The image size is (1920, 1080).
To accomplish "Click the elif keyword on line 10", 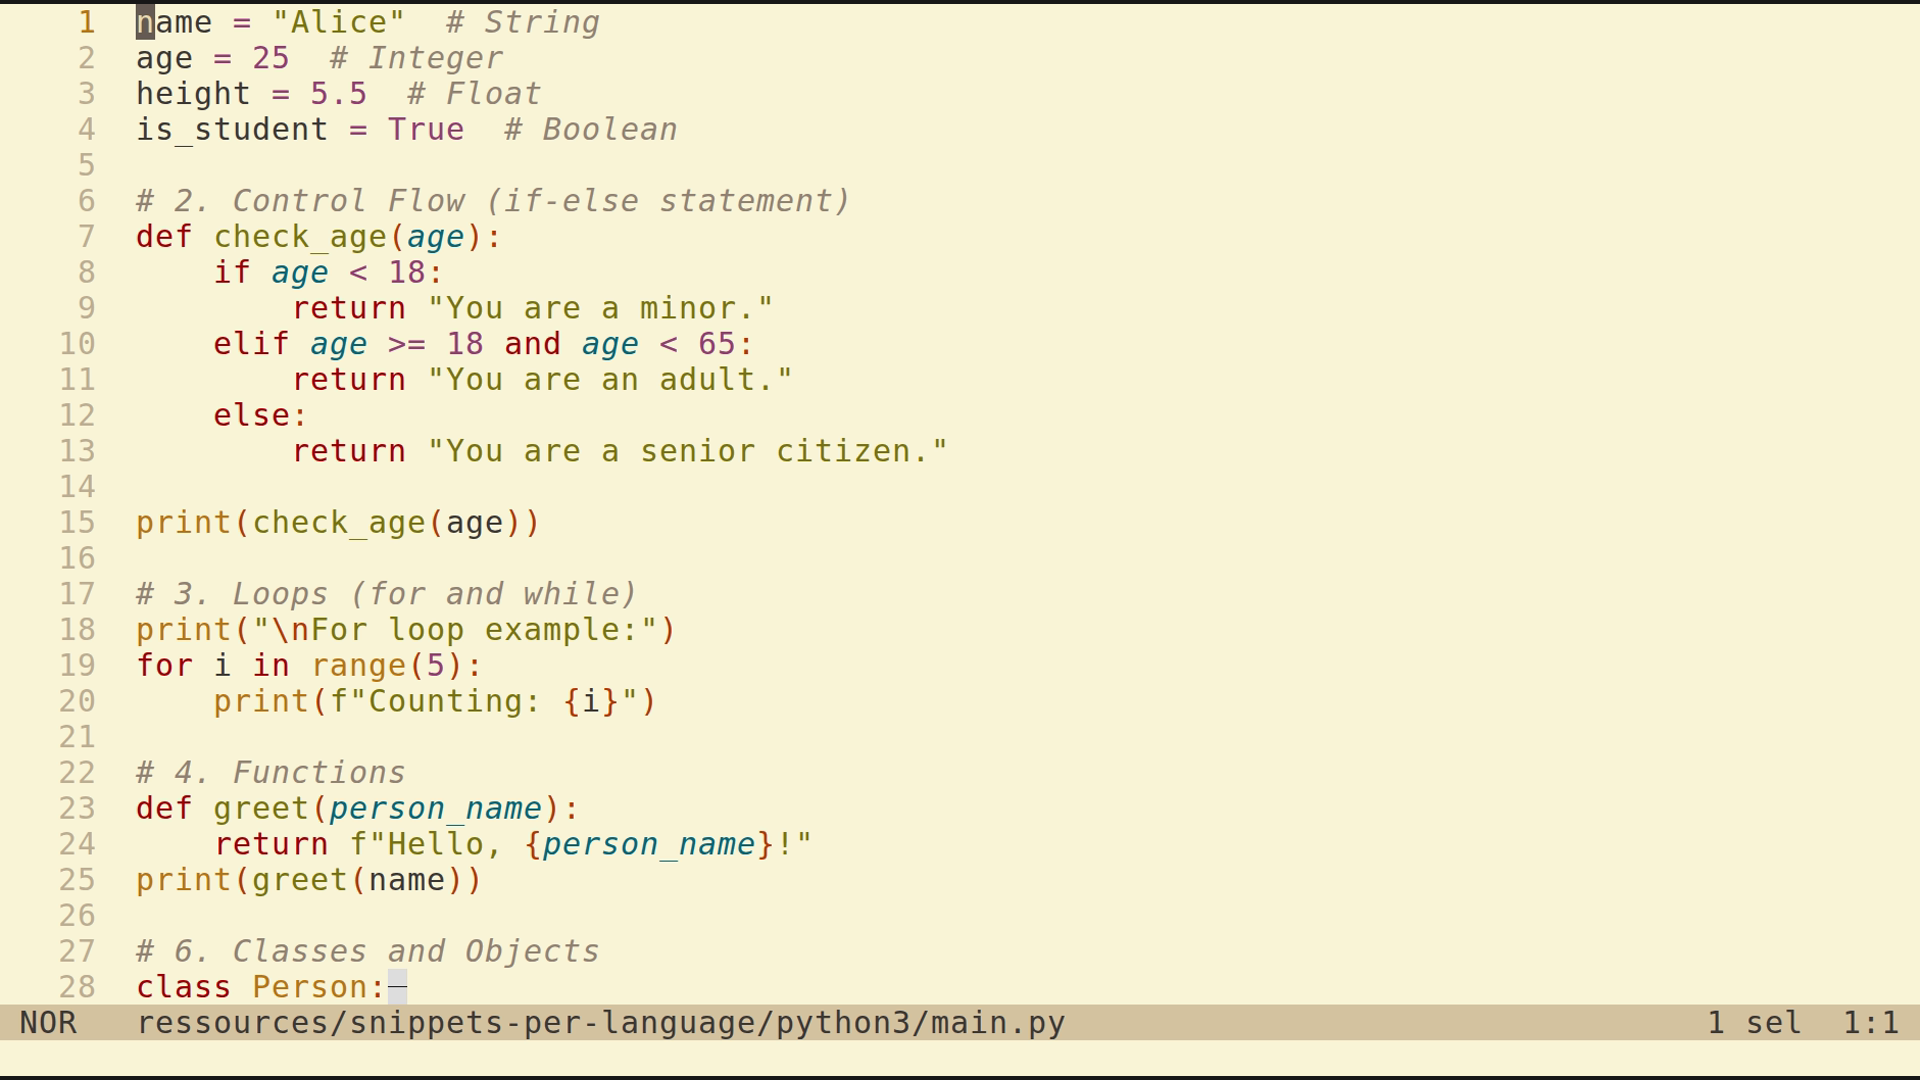I will pos(250,343).
